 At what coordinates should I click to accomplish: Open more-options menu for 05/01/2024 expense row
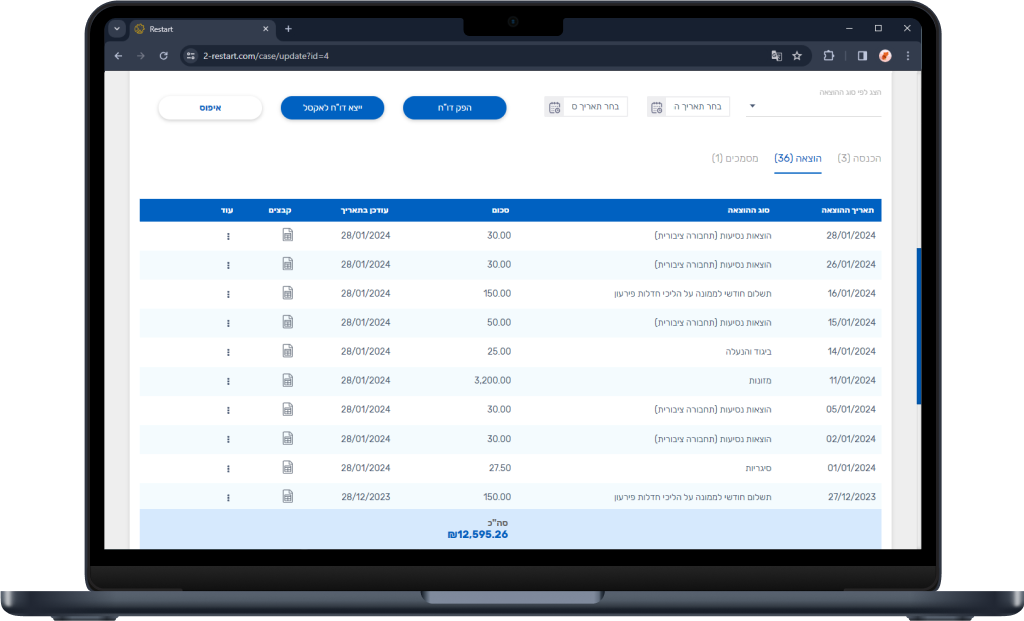point(228,411)
